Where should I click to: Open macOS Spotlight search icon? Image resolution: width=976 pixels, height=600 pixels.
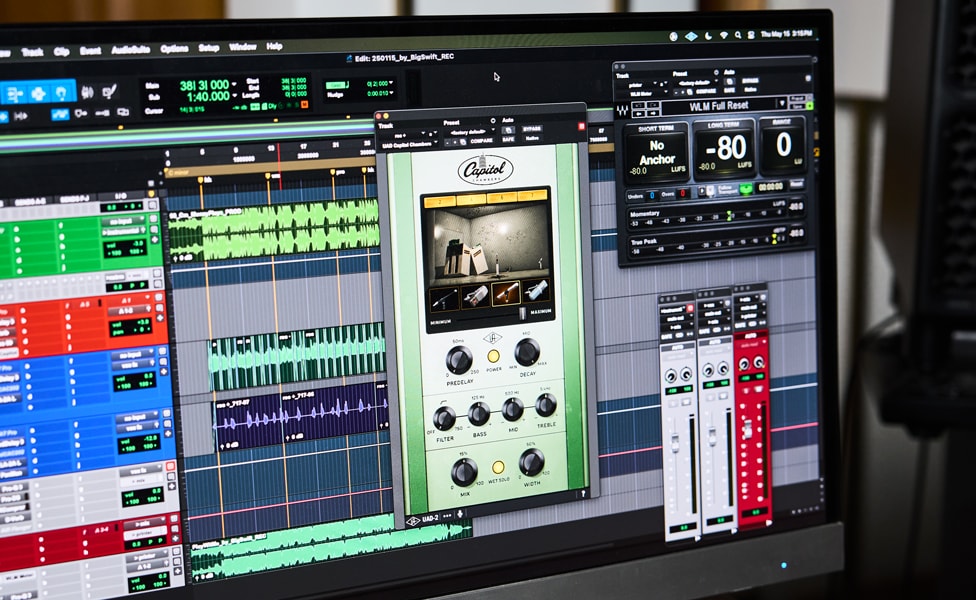(x=738, y=35)
